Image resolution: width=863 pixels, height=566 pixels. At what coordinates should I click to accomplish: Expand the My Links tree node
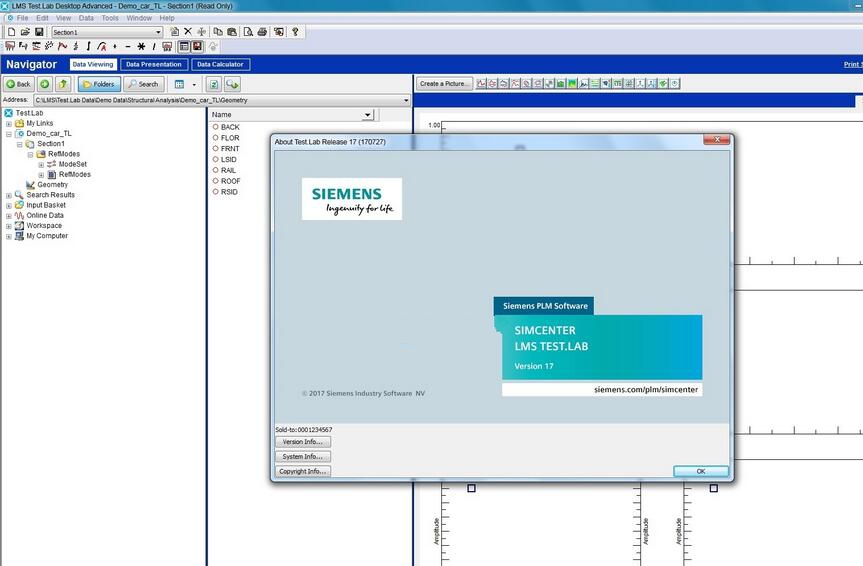(9, 124)
